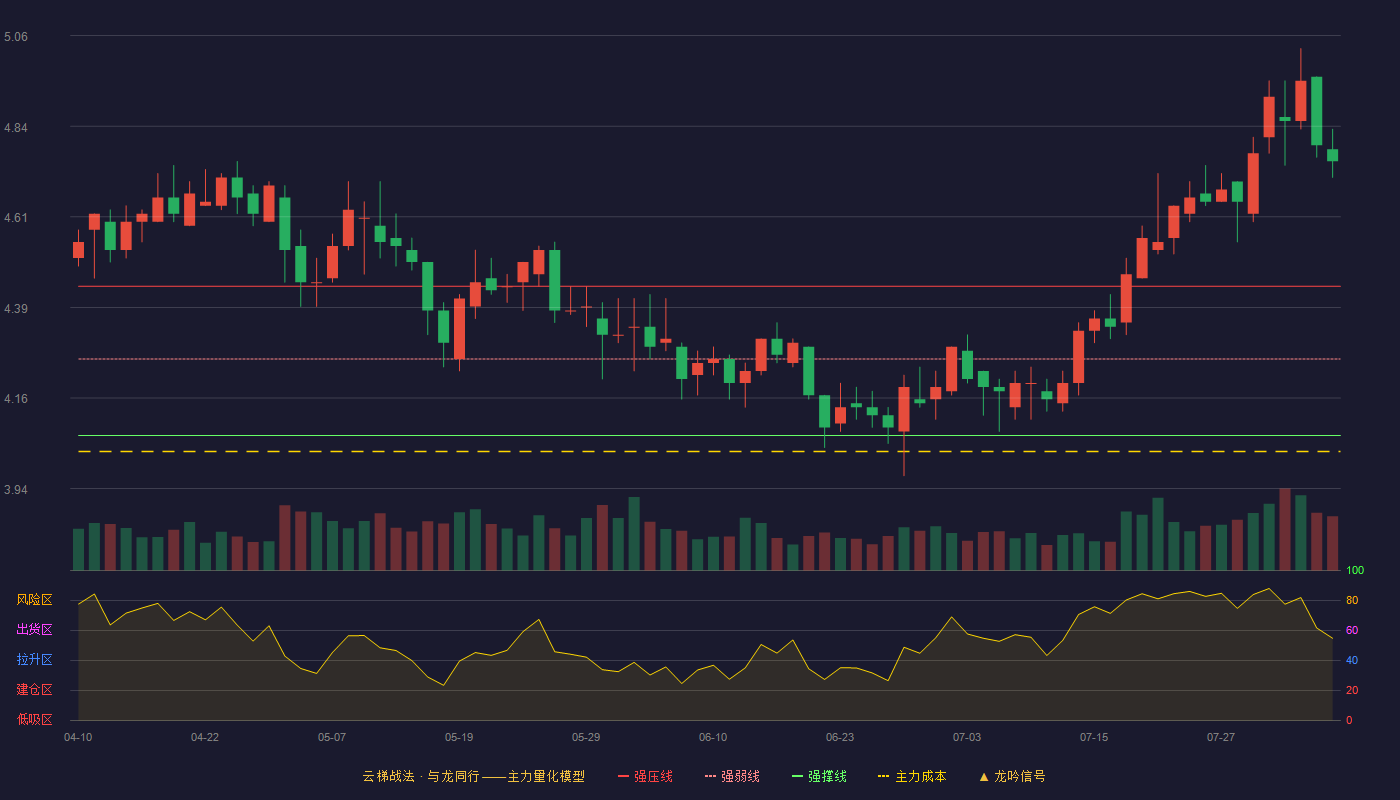The image size is (1400, 800).
Task: Toggle the 云梯战法 主力量化模型 legend entry
Action: click(x=474, y=776)
